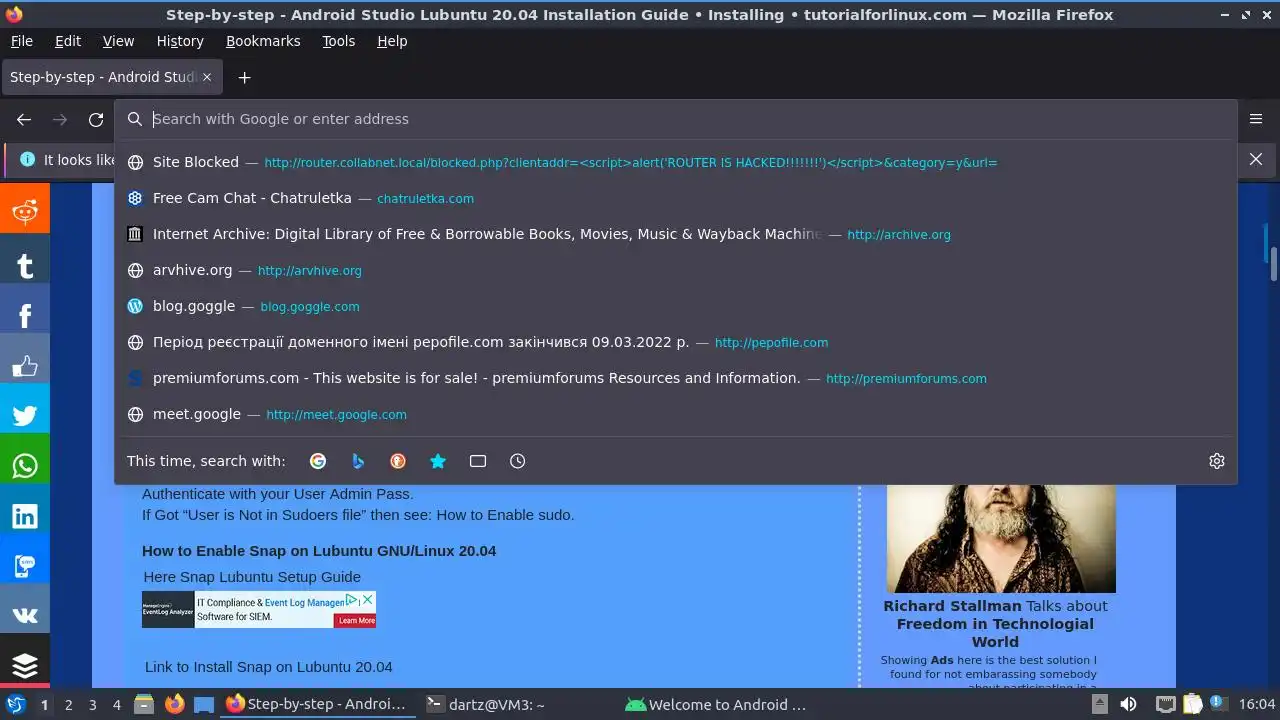Choose premiumforums.com suggestion row

click(675, 378)
